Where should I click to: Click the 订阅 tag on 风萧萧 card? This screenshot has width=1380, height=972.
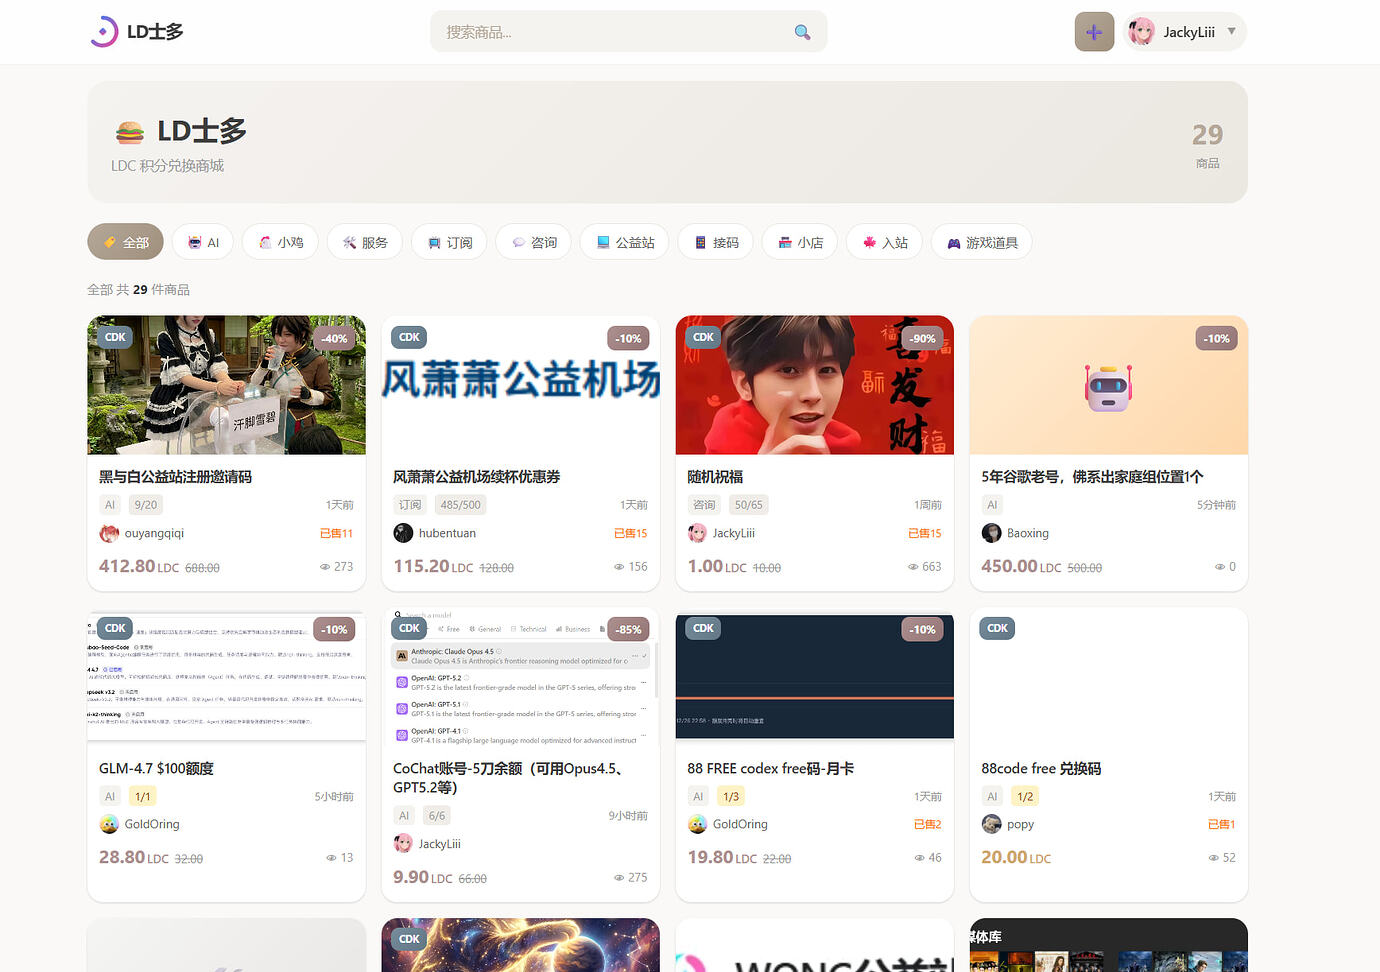pos(410,505)
